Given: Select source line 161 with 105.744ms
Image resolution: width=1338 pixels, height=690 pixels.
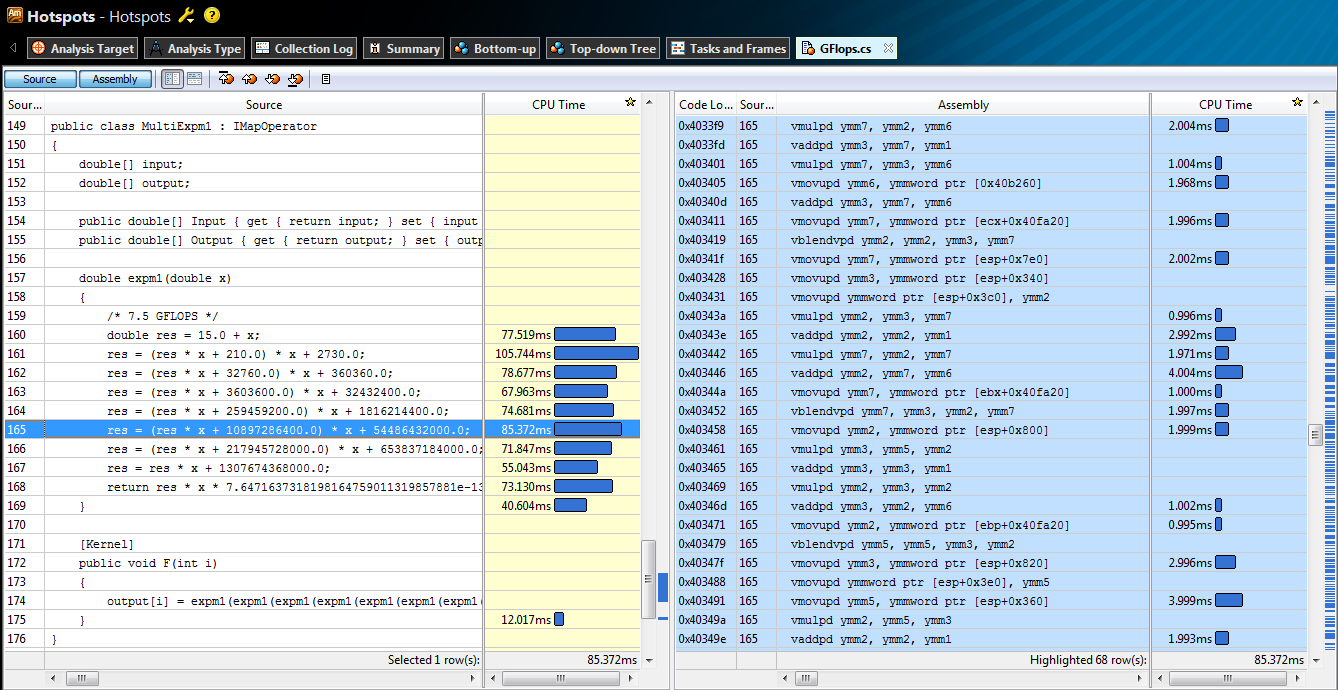Looking at the screenshot, I should [x=322, y=354].
